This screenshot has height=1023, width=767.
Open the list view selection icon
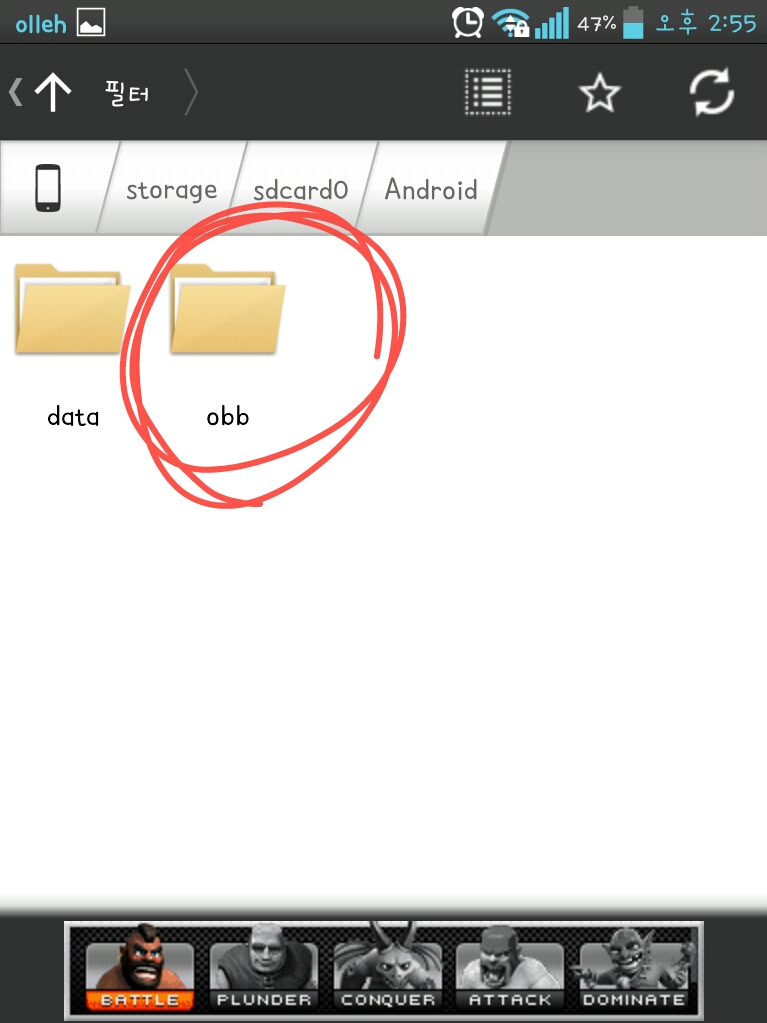coord(487,92)
